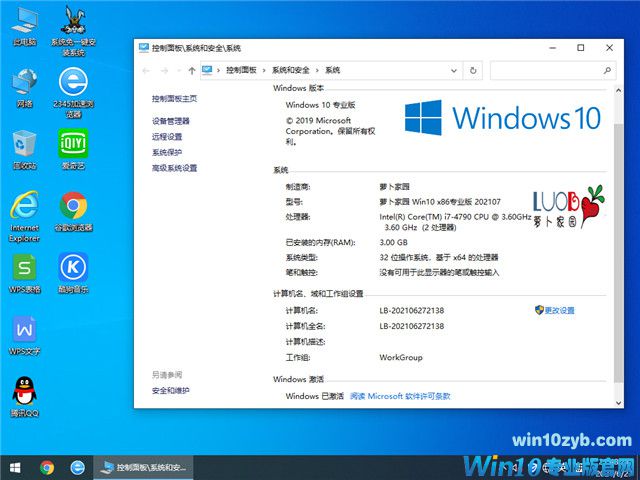
Task: Minimize the system window
Action: tap(553, 48)
